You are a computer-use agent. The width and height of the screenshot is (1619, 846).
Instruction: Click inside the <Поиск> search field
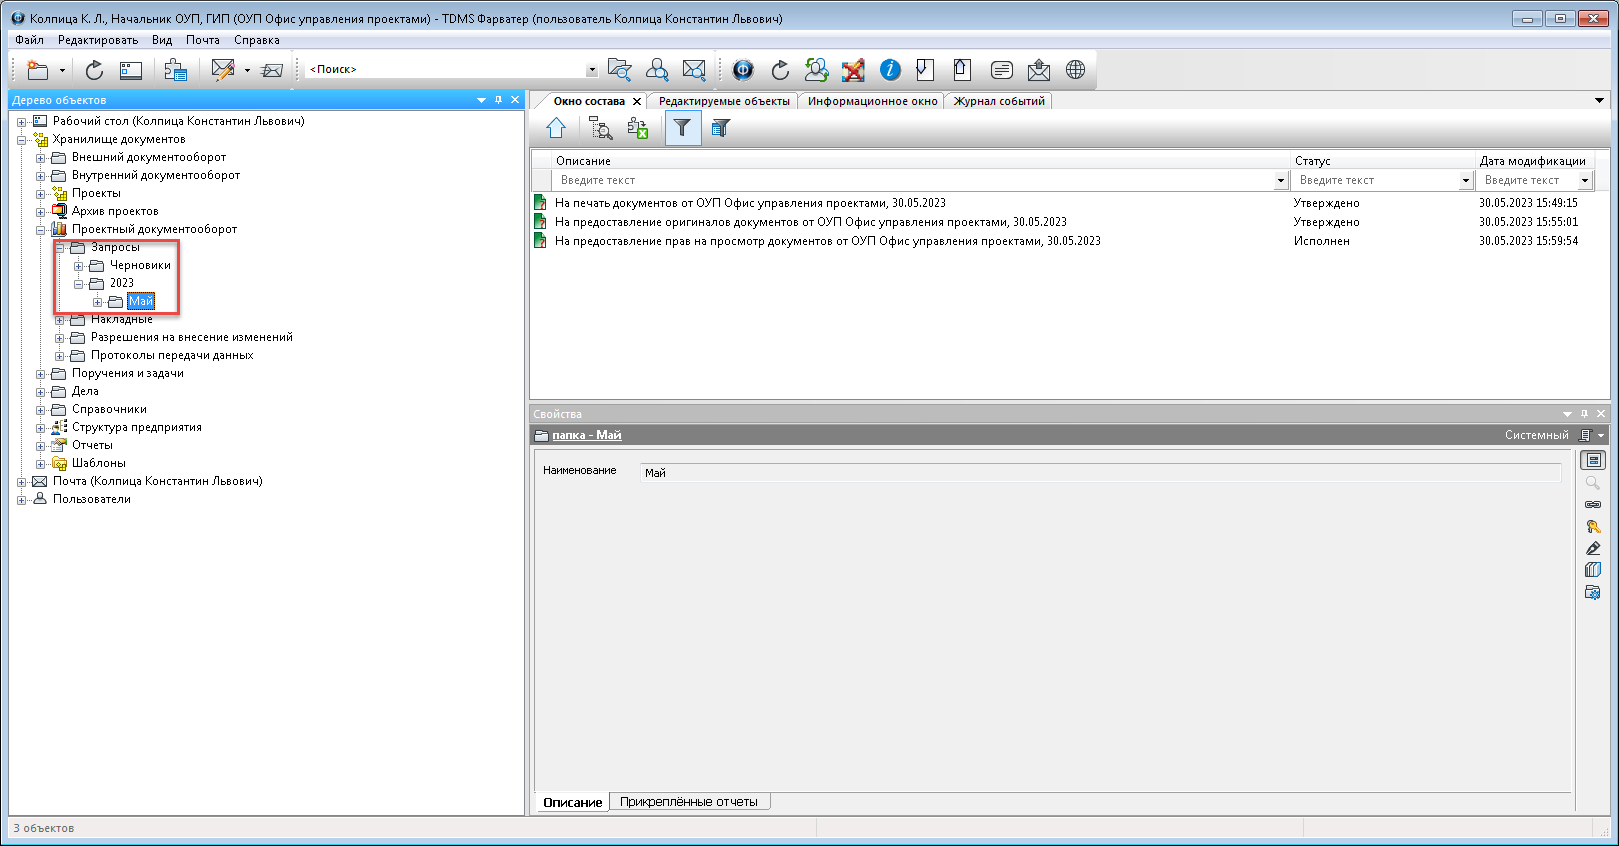[x=445, y=70]
